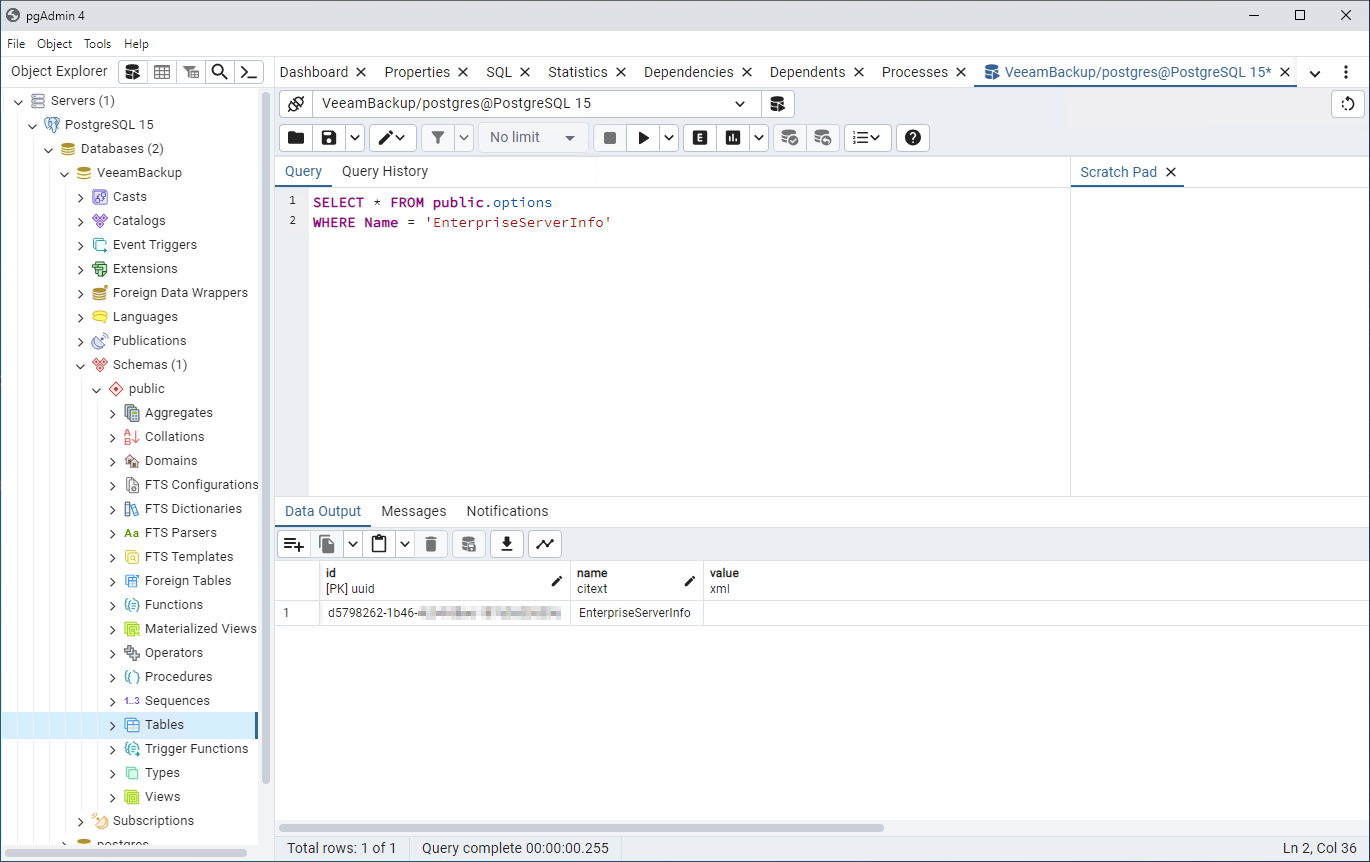Image resolution: width=1370 pixels, height=862 pixels.
Task: Open the File menu
Action: click(x=16, y=44)
